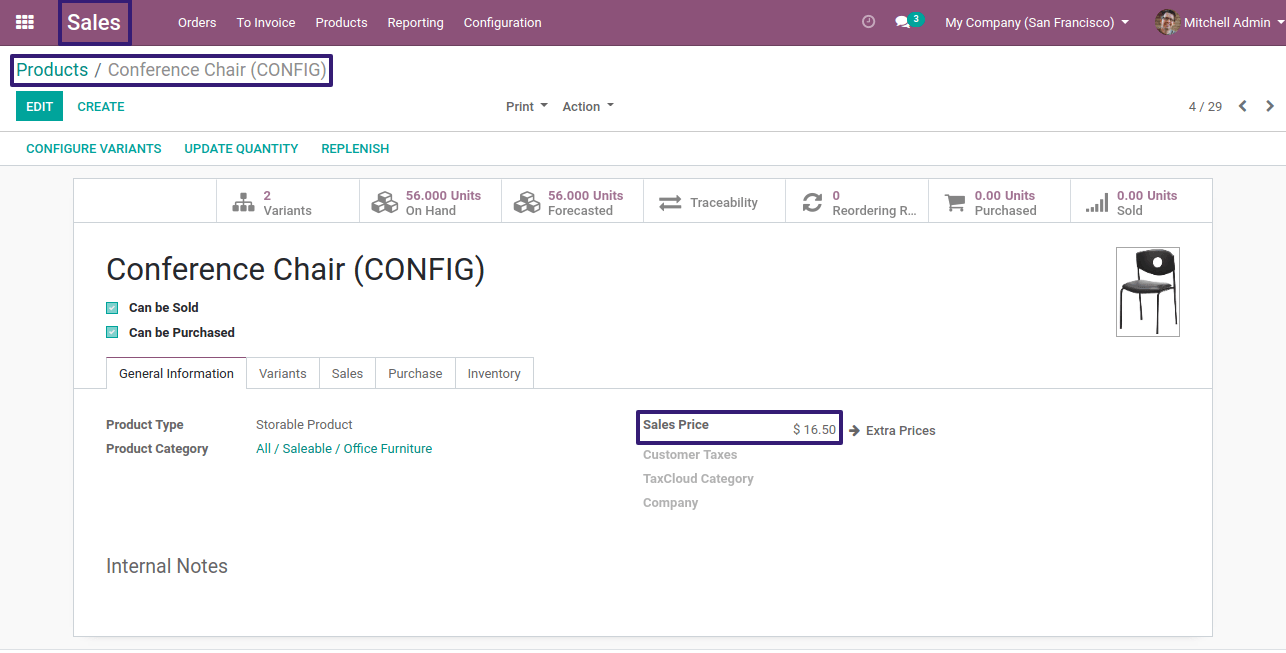Click Mitchell Admin avatar picture
The height and width of the screenshot is (653, 1286).
click(x=1167, y=22)
